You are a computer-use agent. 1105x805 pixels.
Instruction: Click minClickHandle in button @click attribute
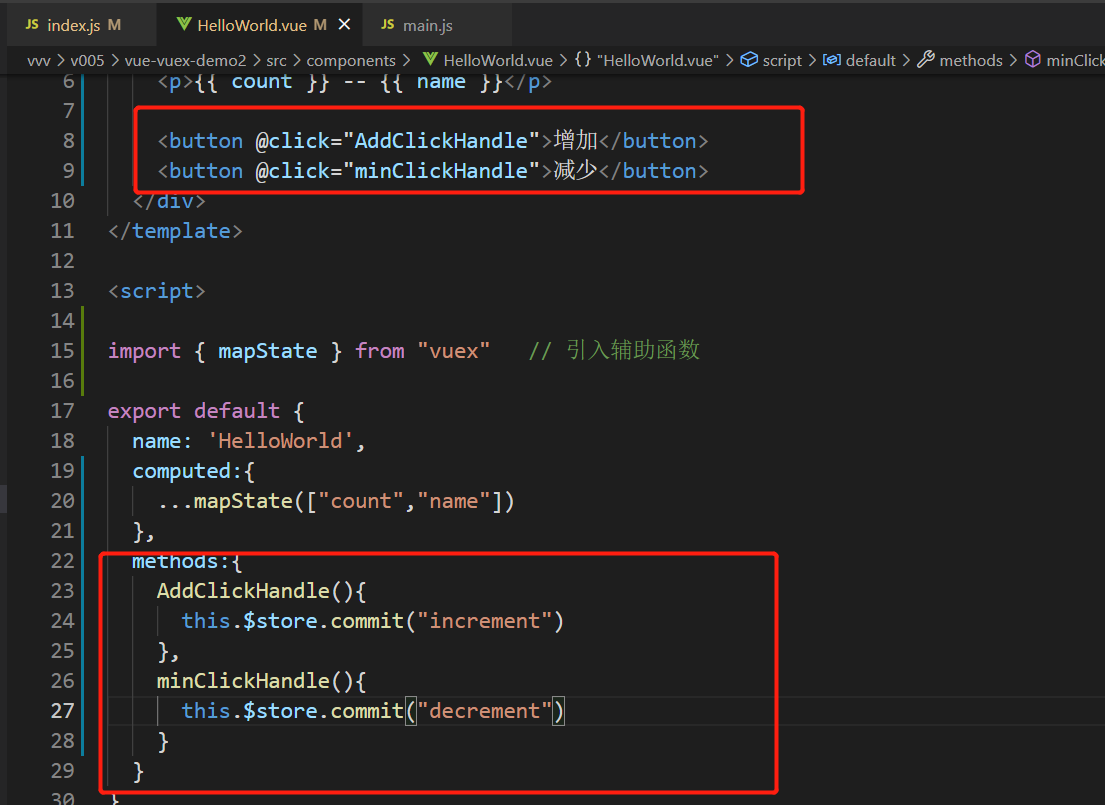[x=441, y=171]
